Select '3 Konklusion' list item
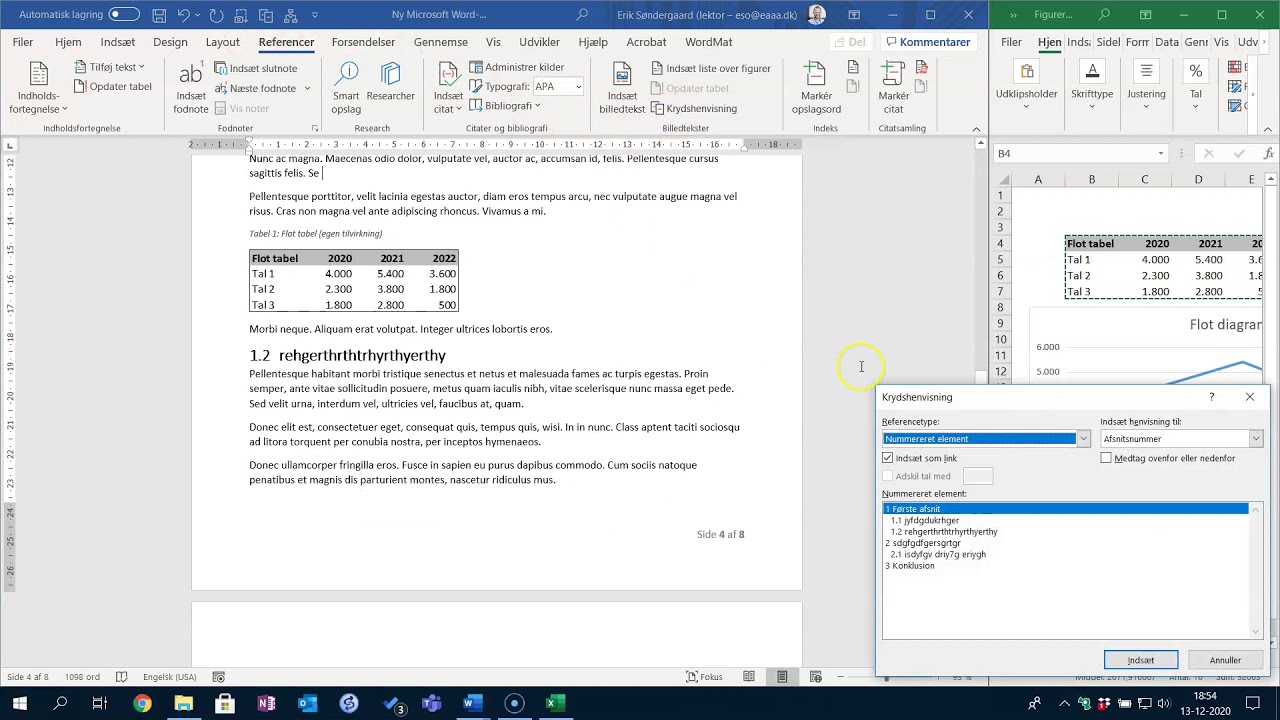Screen dimensions: 1280x720 [909, 566]
